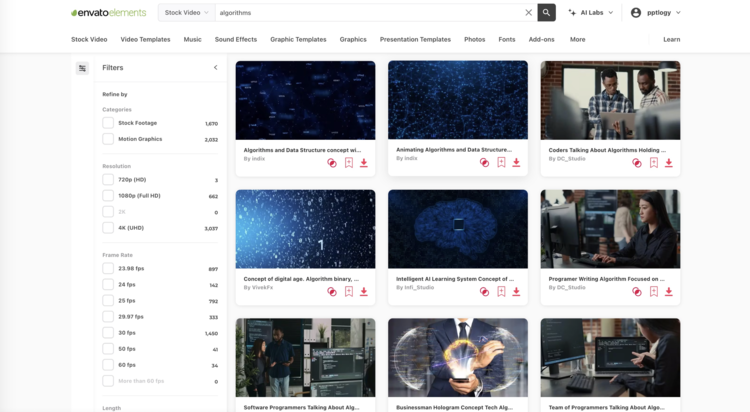Check the 4K (UHD) resolution filter
750x412 pixels.
pos(108,228)
